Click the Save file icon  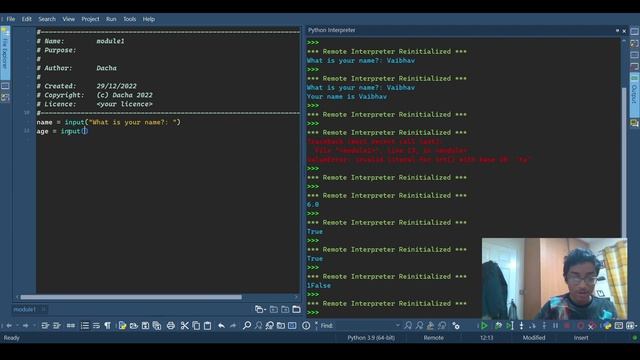(x=145, y=326)
